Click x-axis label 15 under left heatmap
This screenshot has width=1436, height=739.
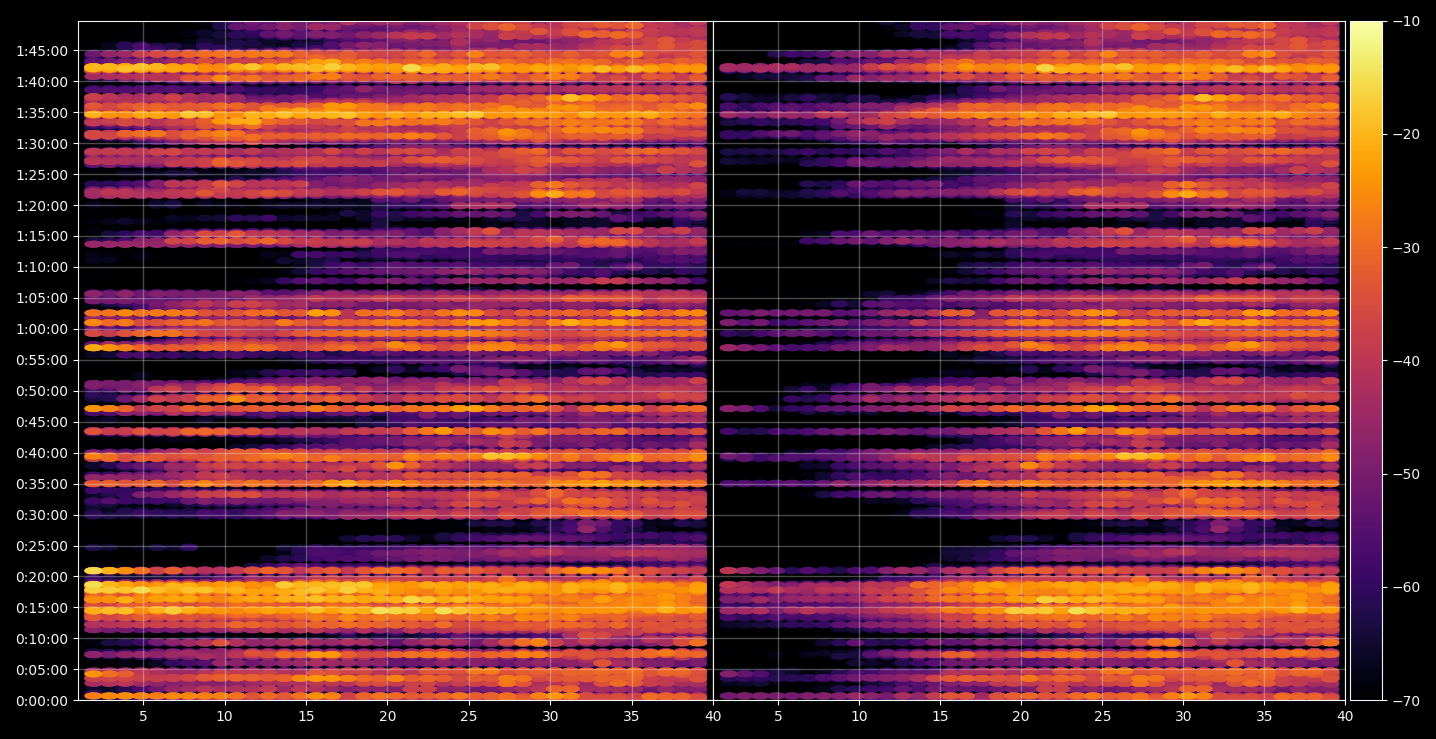tap(306, 716)
